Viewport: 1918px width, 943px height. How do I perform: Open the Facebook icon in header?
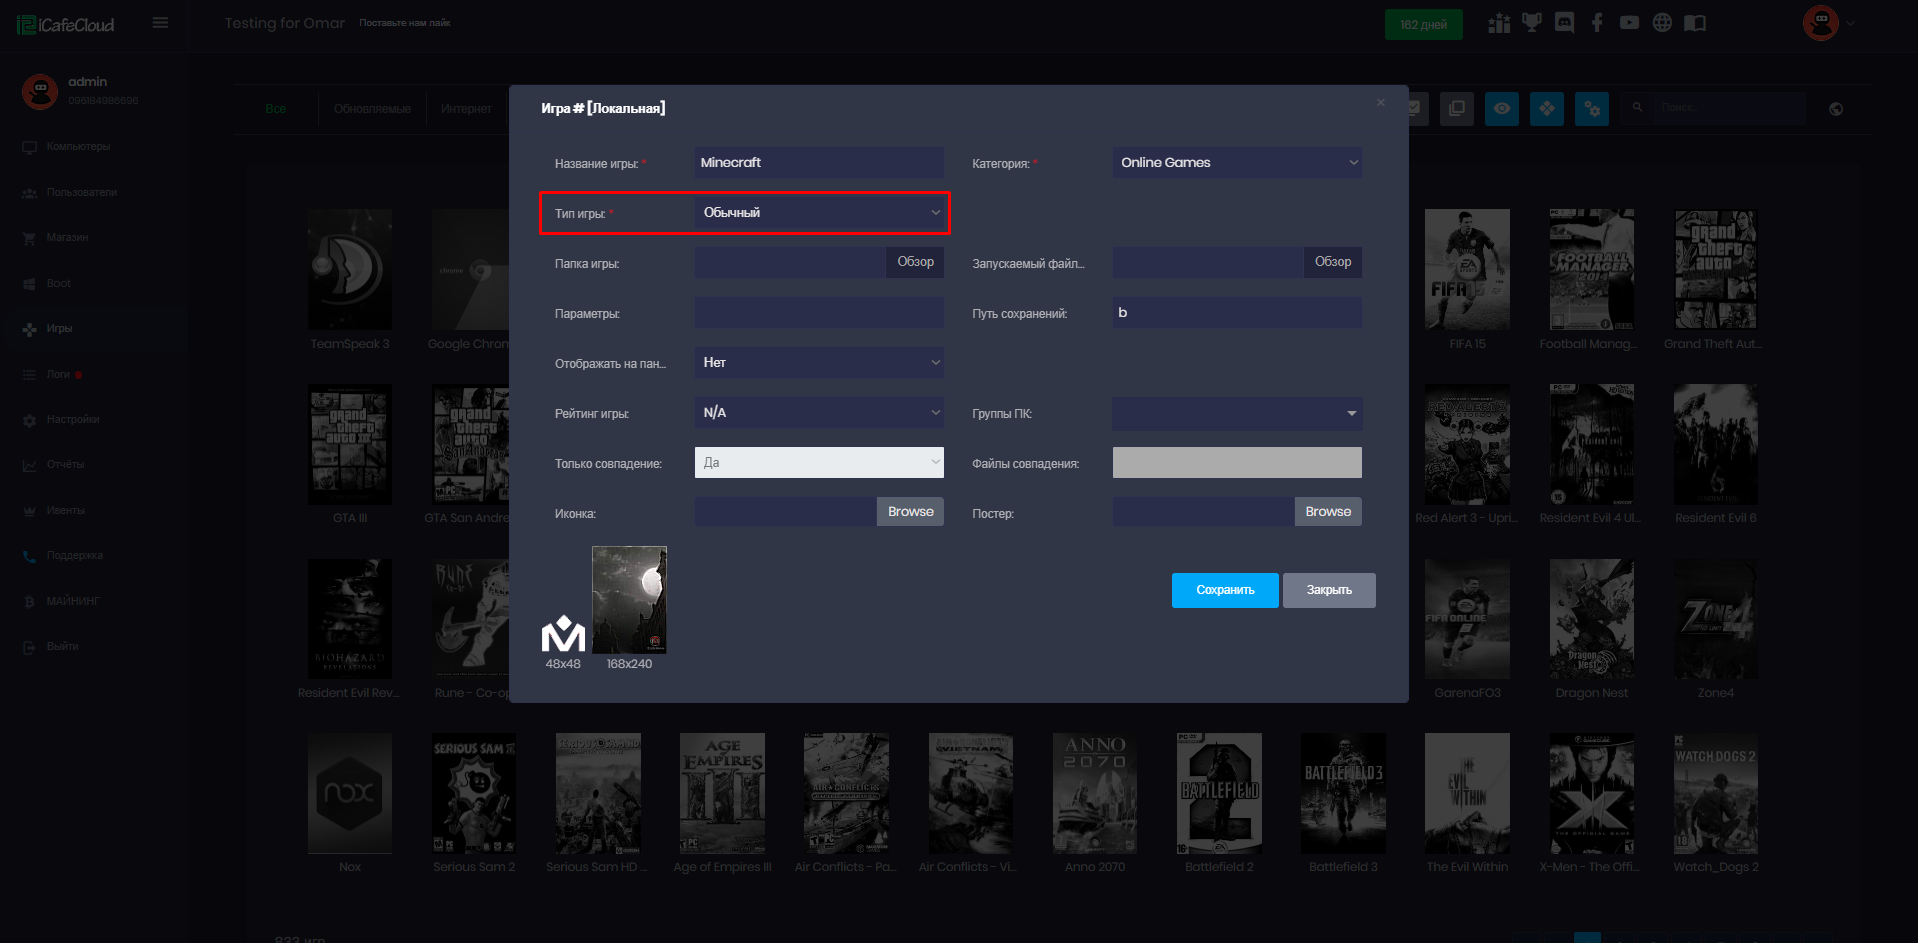1597,23
